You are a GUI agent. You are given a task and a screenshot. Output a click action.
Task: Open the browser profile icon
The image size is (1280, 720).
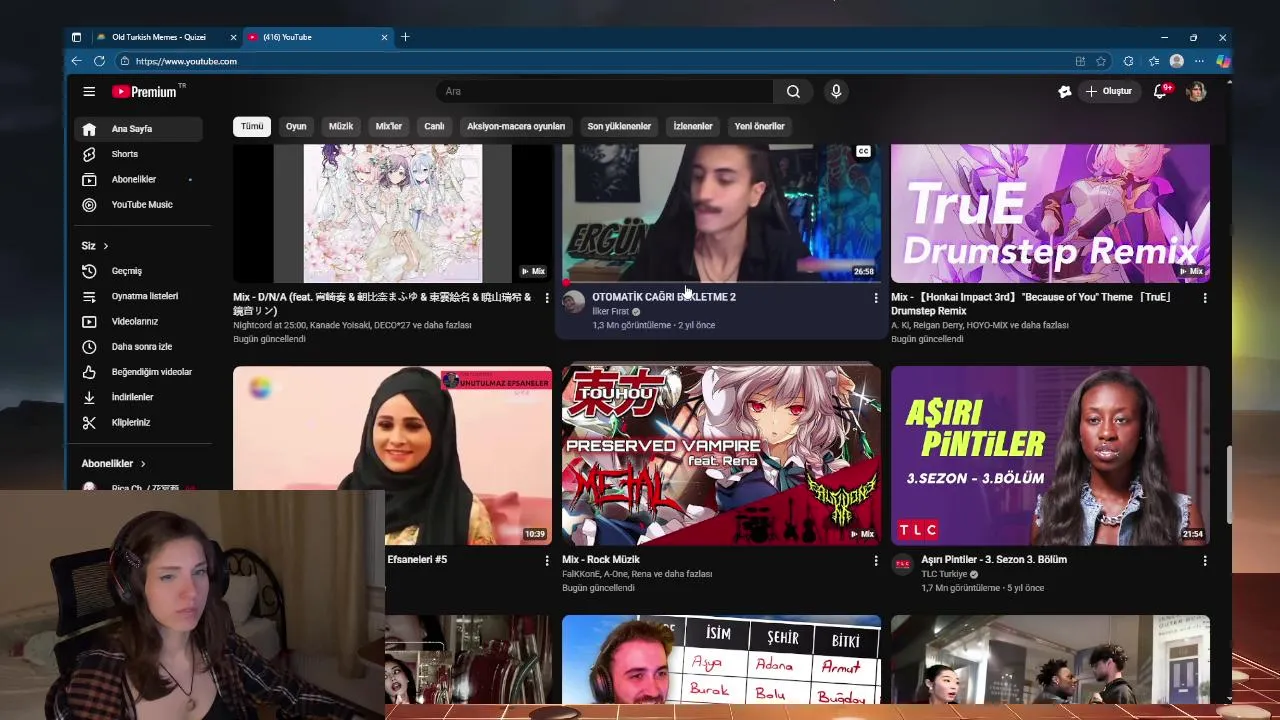coord(1177,61)
